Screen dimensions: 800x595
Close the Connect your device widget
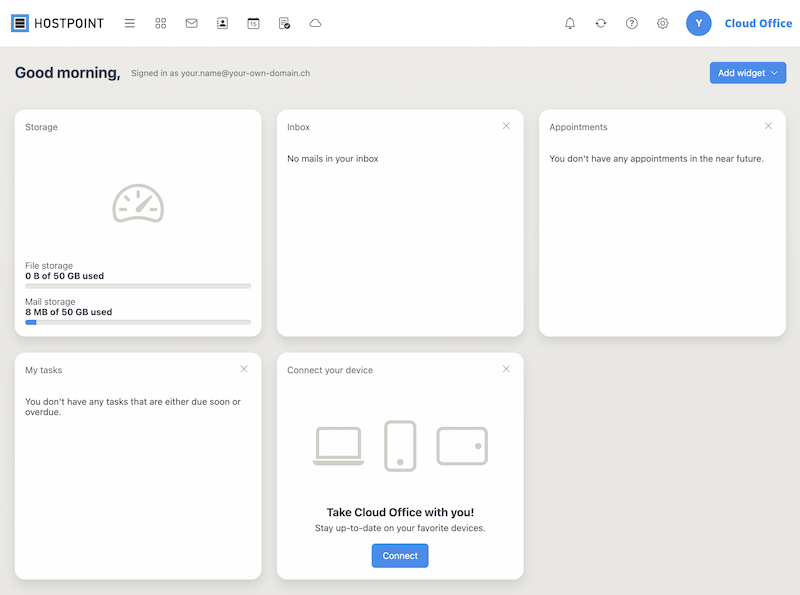click(x=506, y=369)
